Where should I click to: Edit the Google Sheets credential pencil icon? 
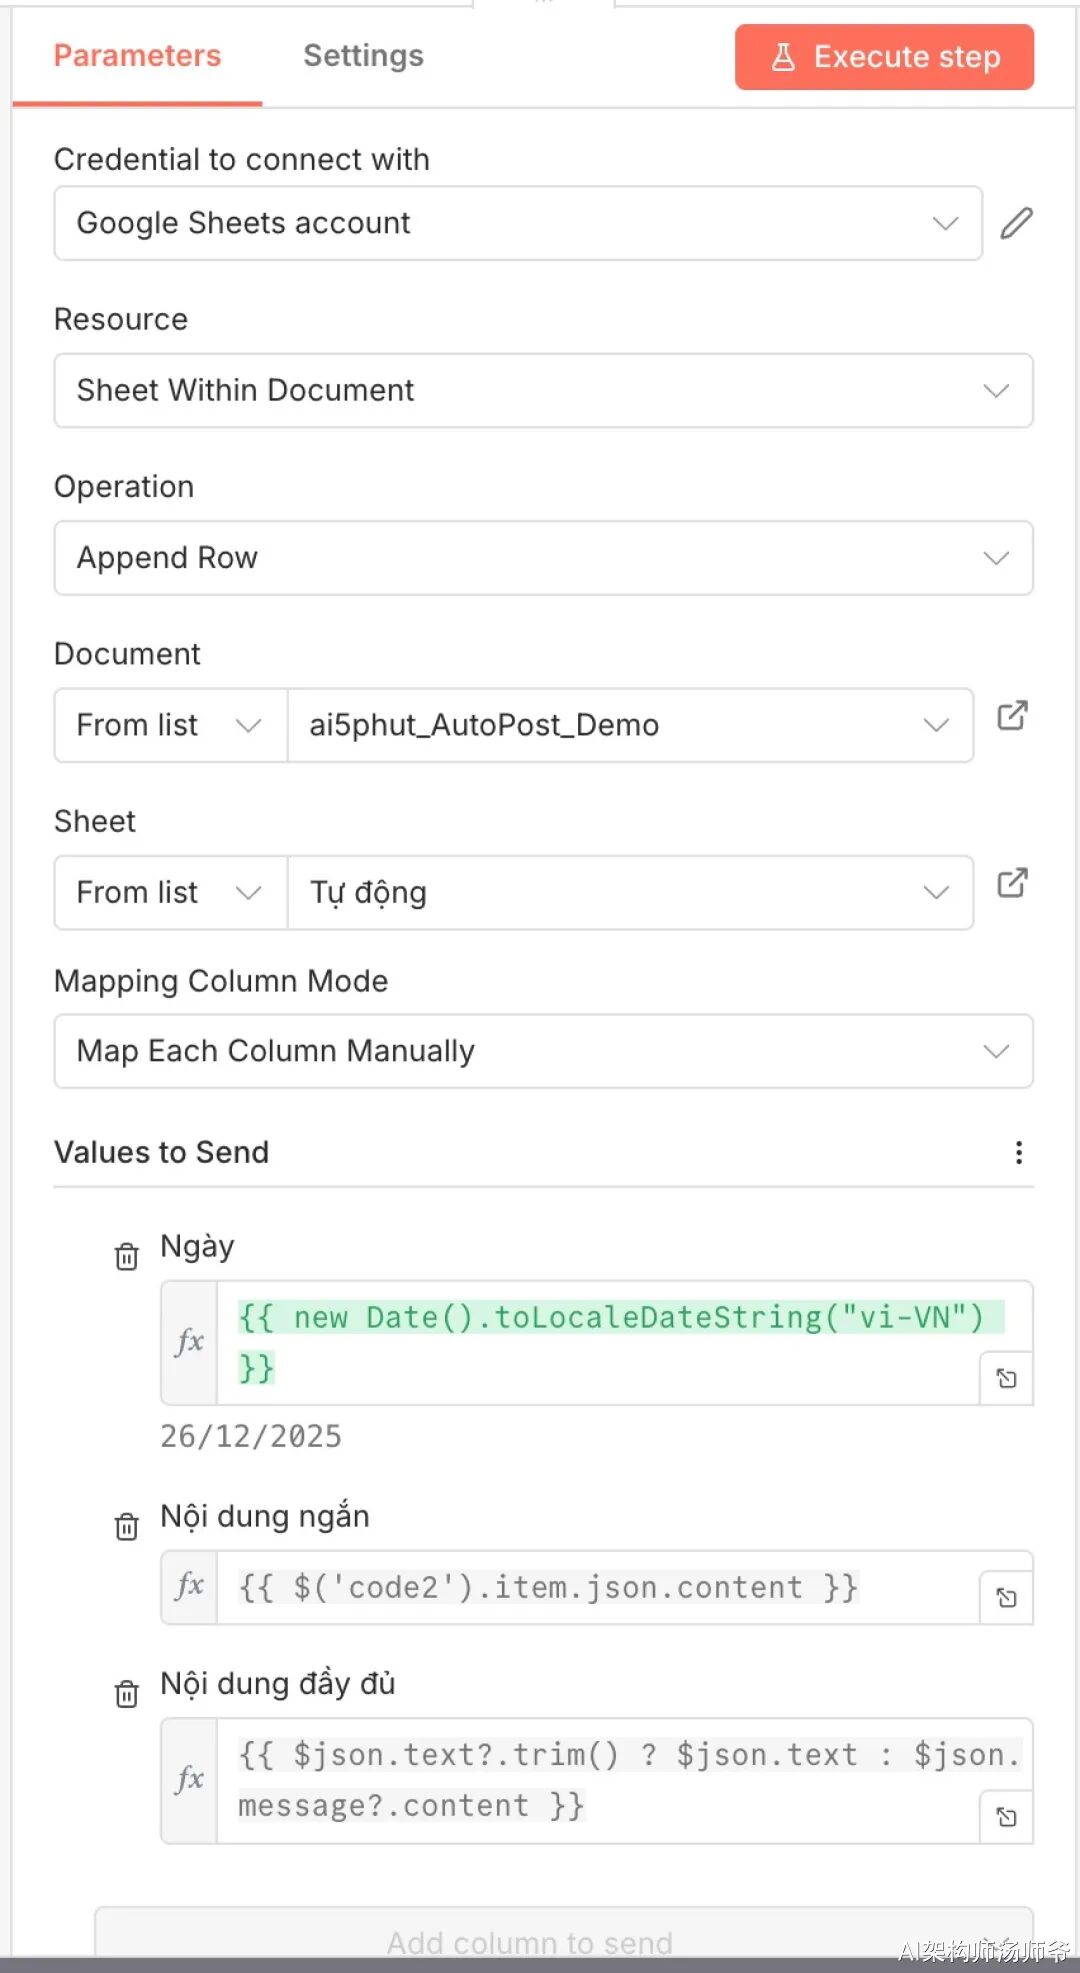1015,223
